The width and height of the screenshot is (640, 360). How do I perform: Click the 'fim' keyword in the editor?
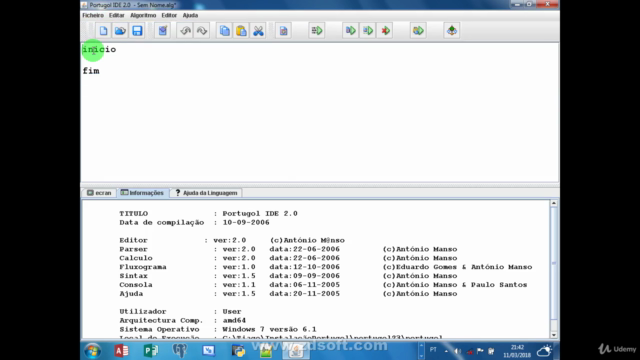click(x=91, y=71)
